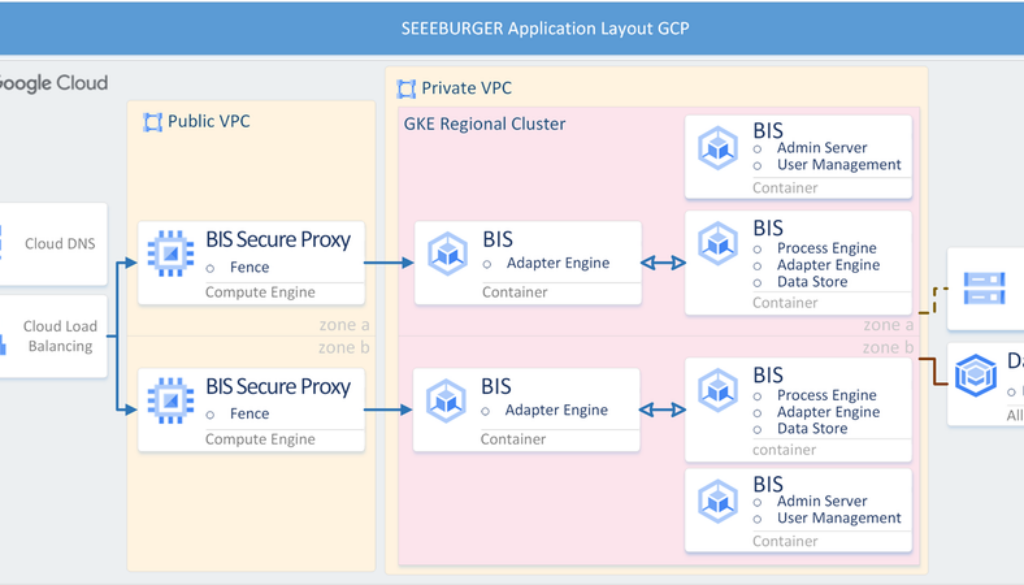This screenshot has height=585, width=1024.
Task: Click zone b Process Engine BIS cube icon
Action: [x=717, y=391]
